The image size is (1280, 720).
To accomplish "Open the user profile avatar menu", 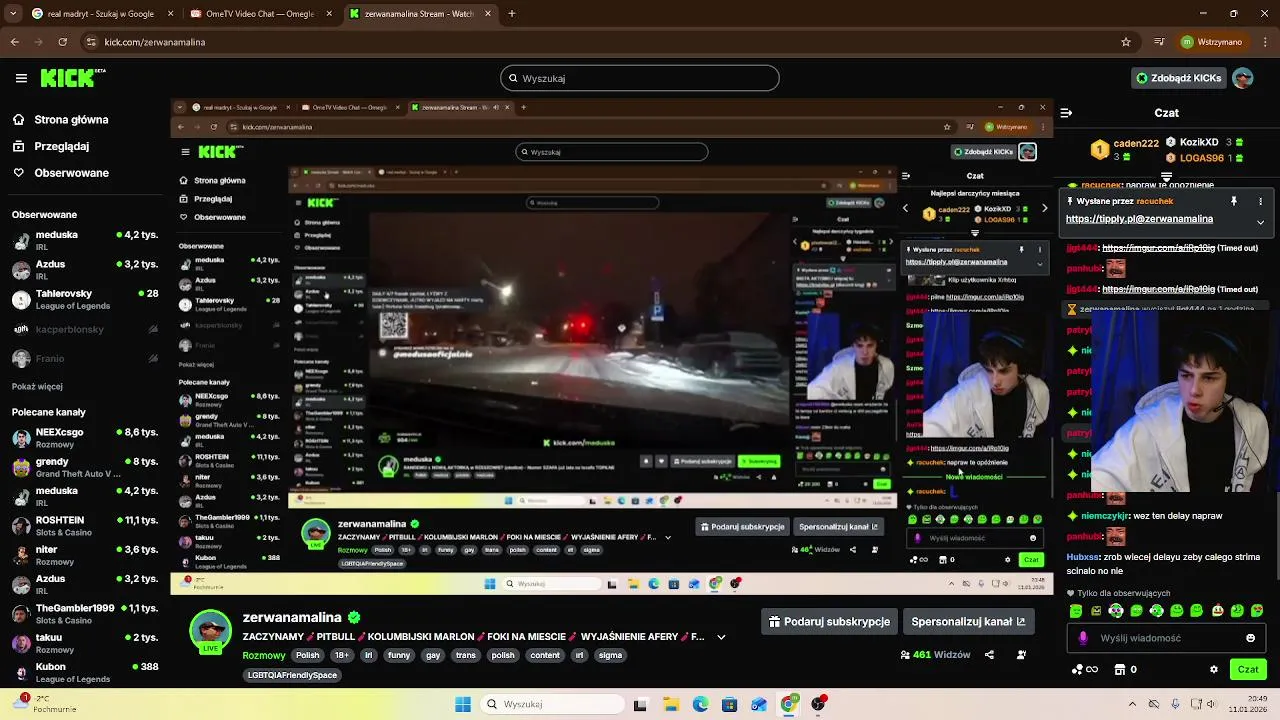I will tap(1243, 78).
